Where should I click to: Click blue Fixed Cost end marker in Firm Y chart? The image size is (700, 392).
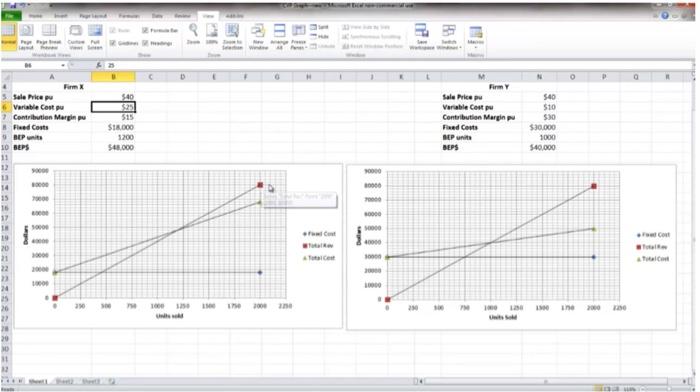click(x=594, y=257)
